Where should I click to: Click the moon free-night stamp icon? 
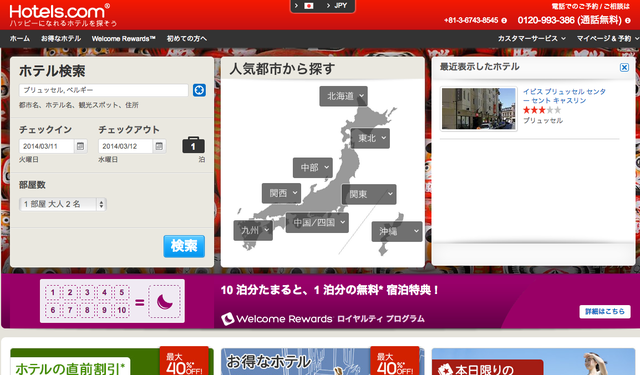coord(165,302)
